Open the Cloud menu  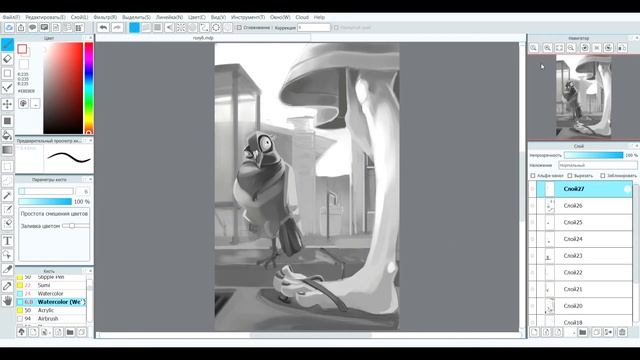302,17
